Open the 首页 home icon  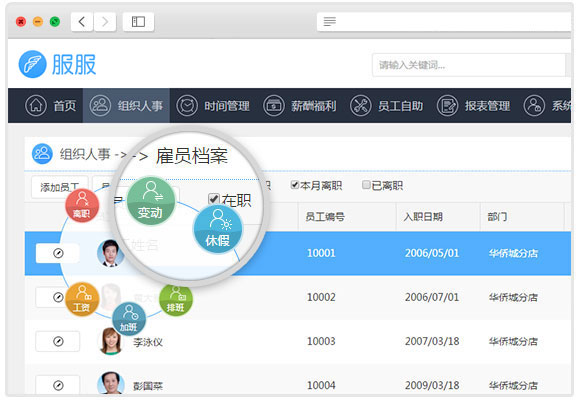point(36,105)
